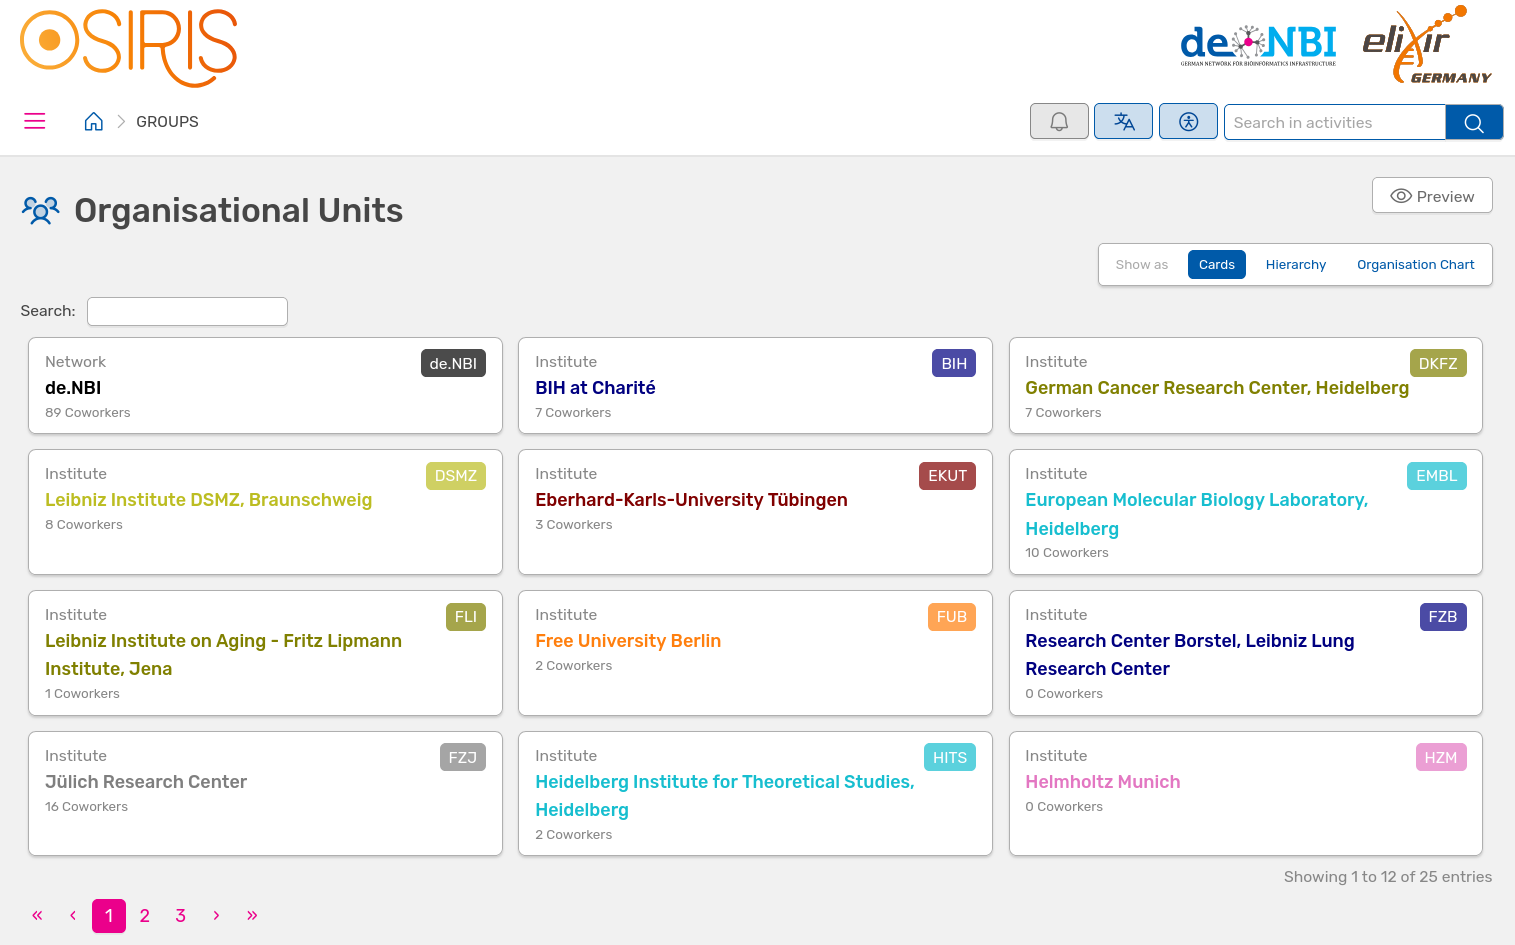Toggle the Preview eye button
Viewport: 1515px width, 945px height.
coord(1431,196)
